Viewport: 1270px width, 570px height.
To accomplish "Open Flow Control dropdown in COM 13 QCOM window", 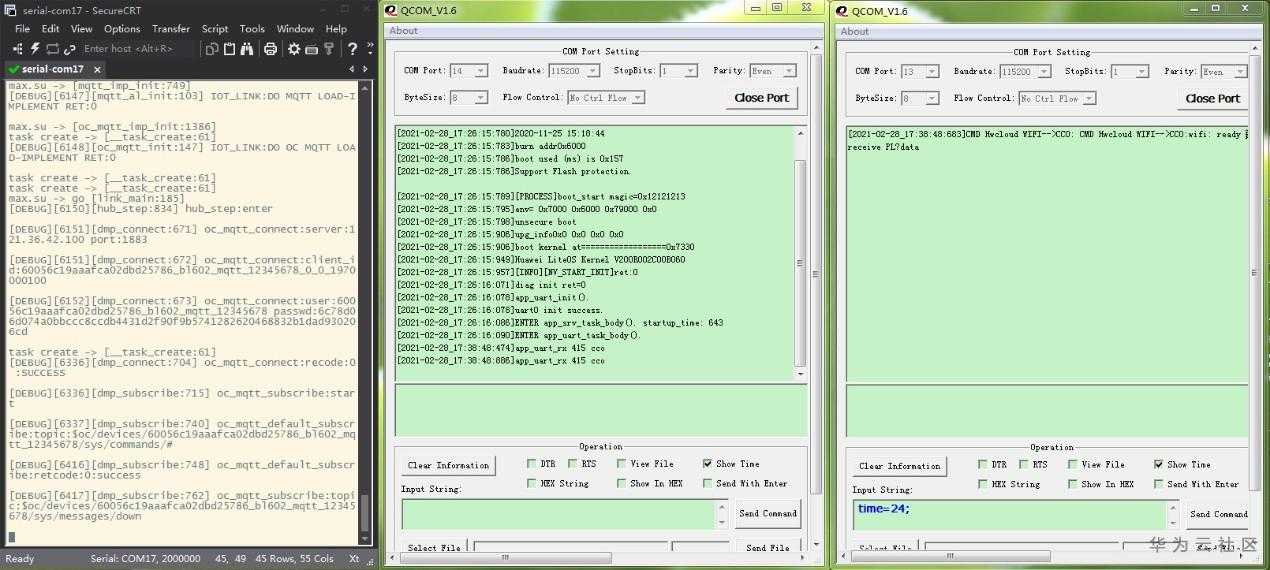I will [1057, 98].
